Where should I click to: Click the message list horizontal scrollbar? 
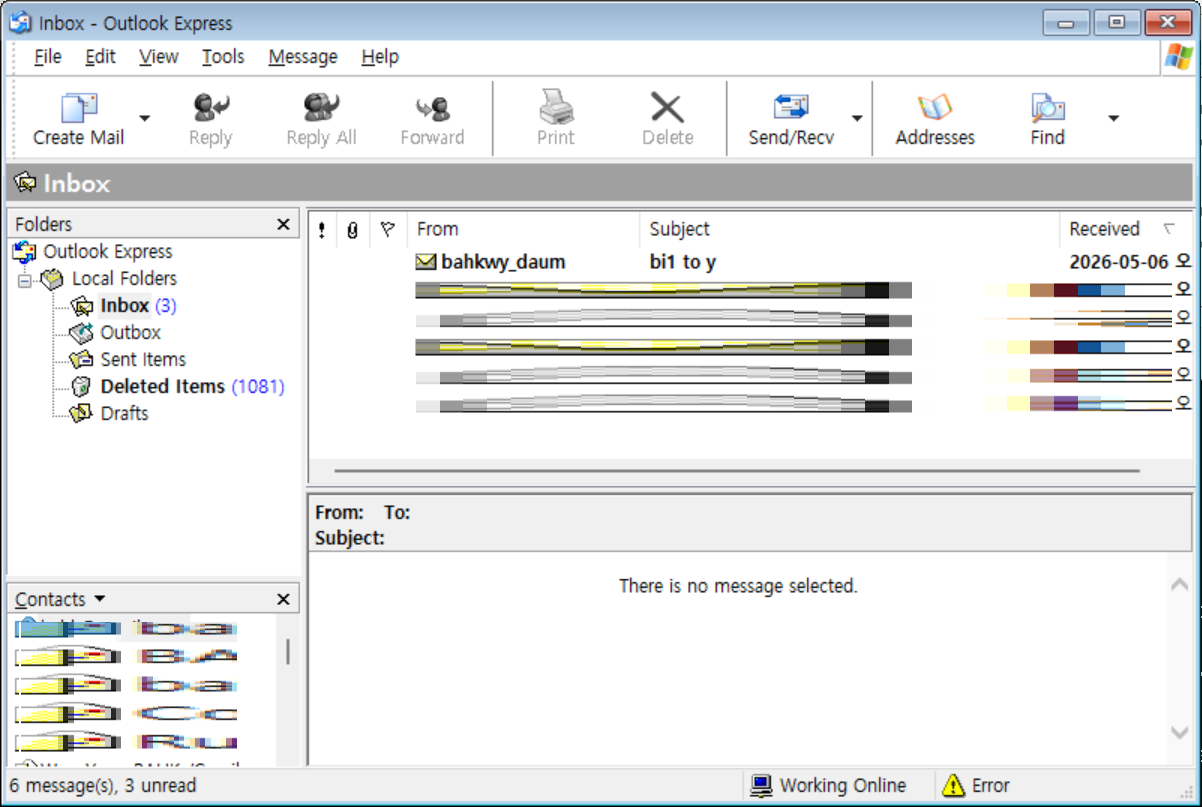click(737, 470)
